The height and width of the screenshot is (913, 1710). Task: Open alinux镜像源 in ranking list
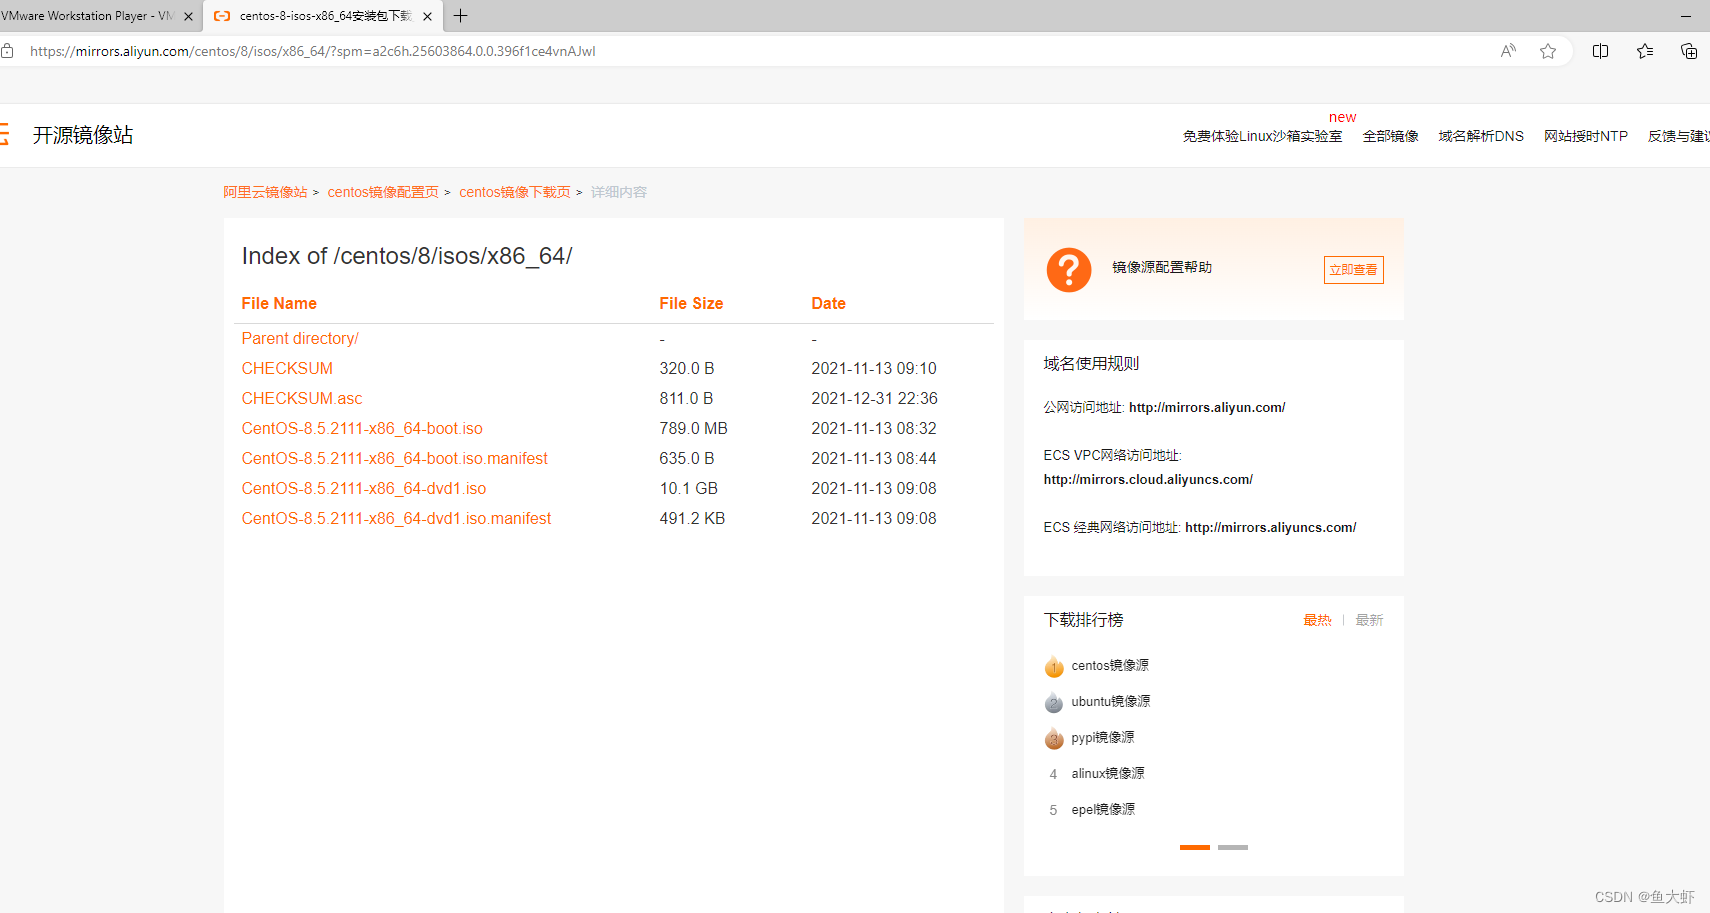point(1108,774)
